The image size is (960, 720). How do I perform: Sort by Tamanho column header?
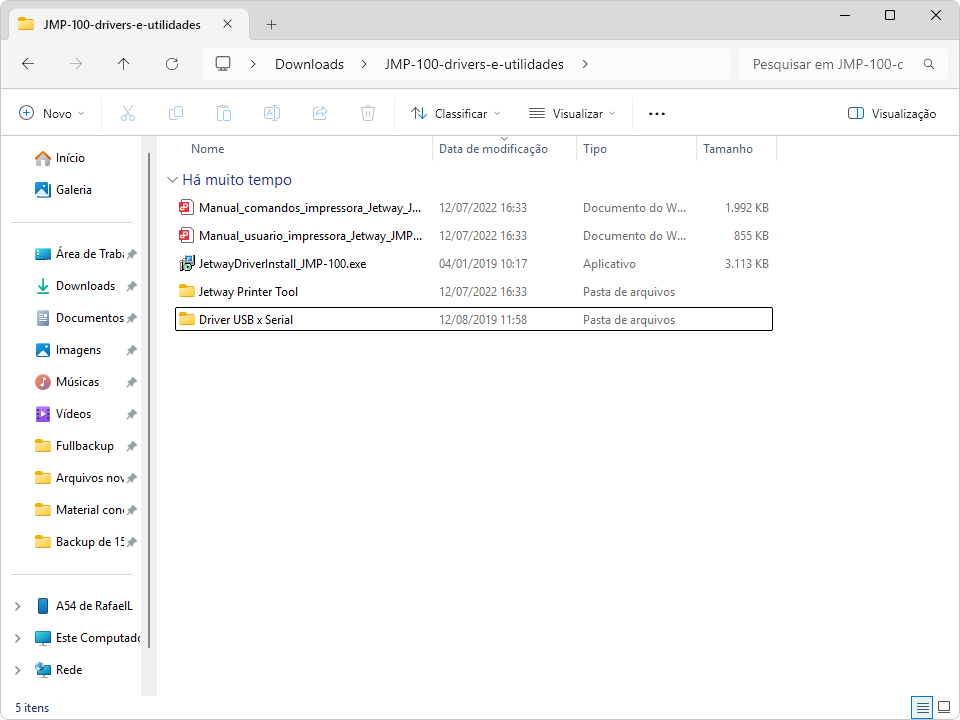(727, 149)
